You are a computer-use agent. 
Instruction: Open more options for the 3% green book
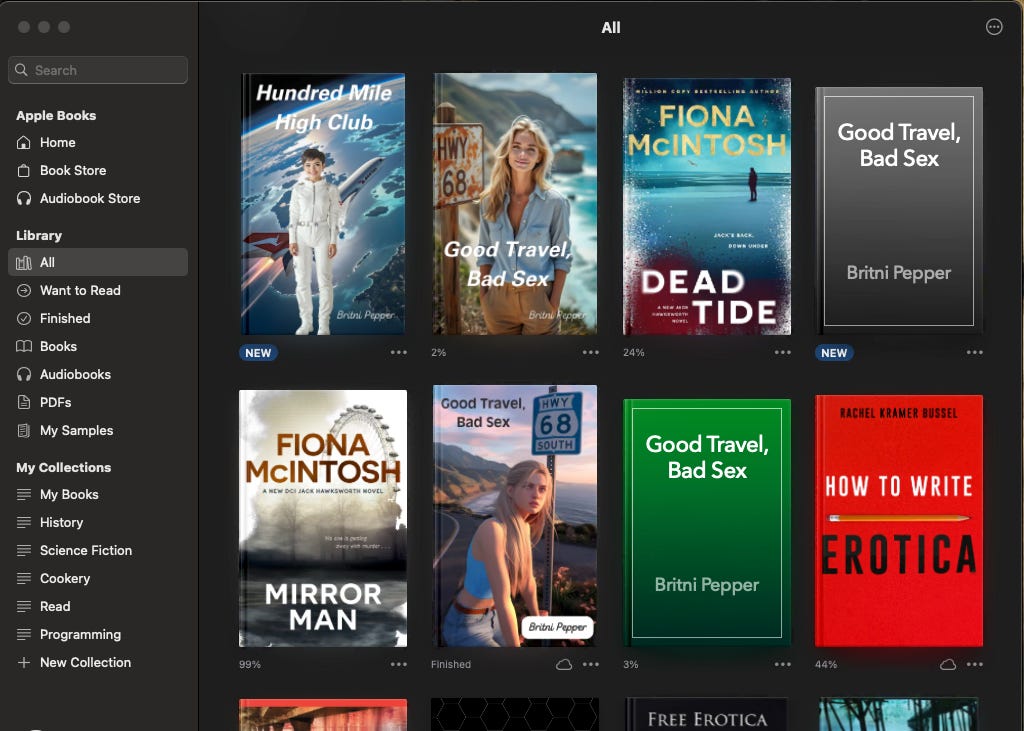782,664
